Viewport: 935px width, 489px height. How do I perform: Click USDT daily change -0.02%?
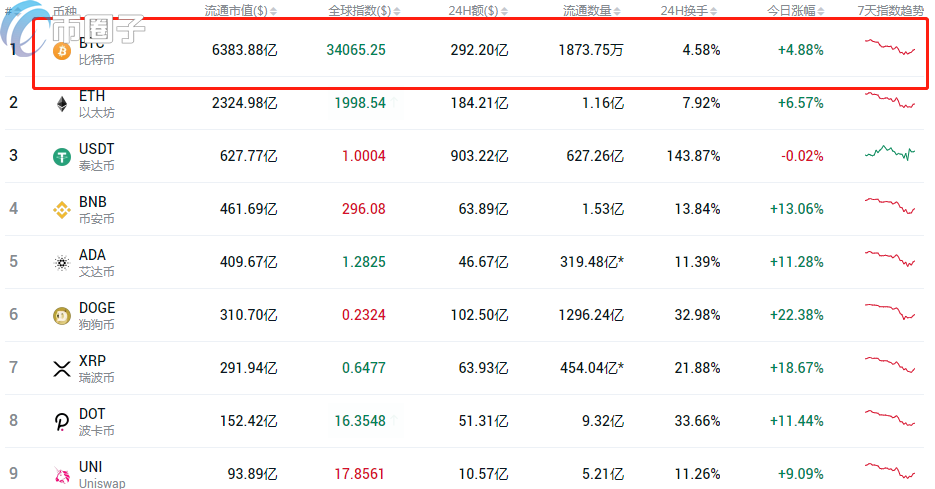pos(802,156)
